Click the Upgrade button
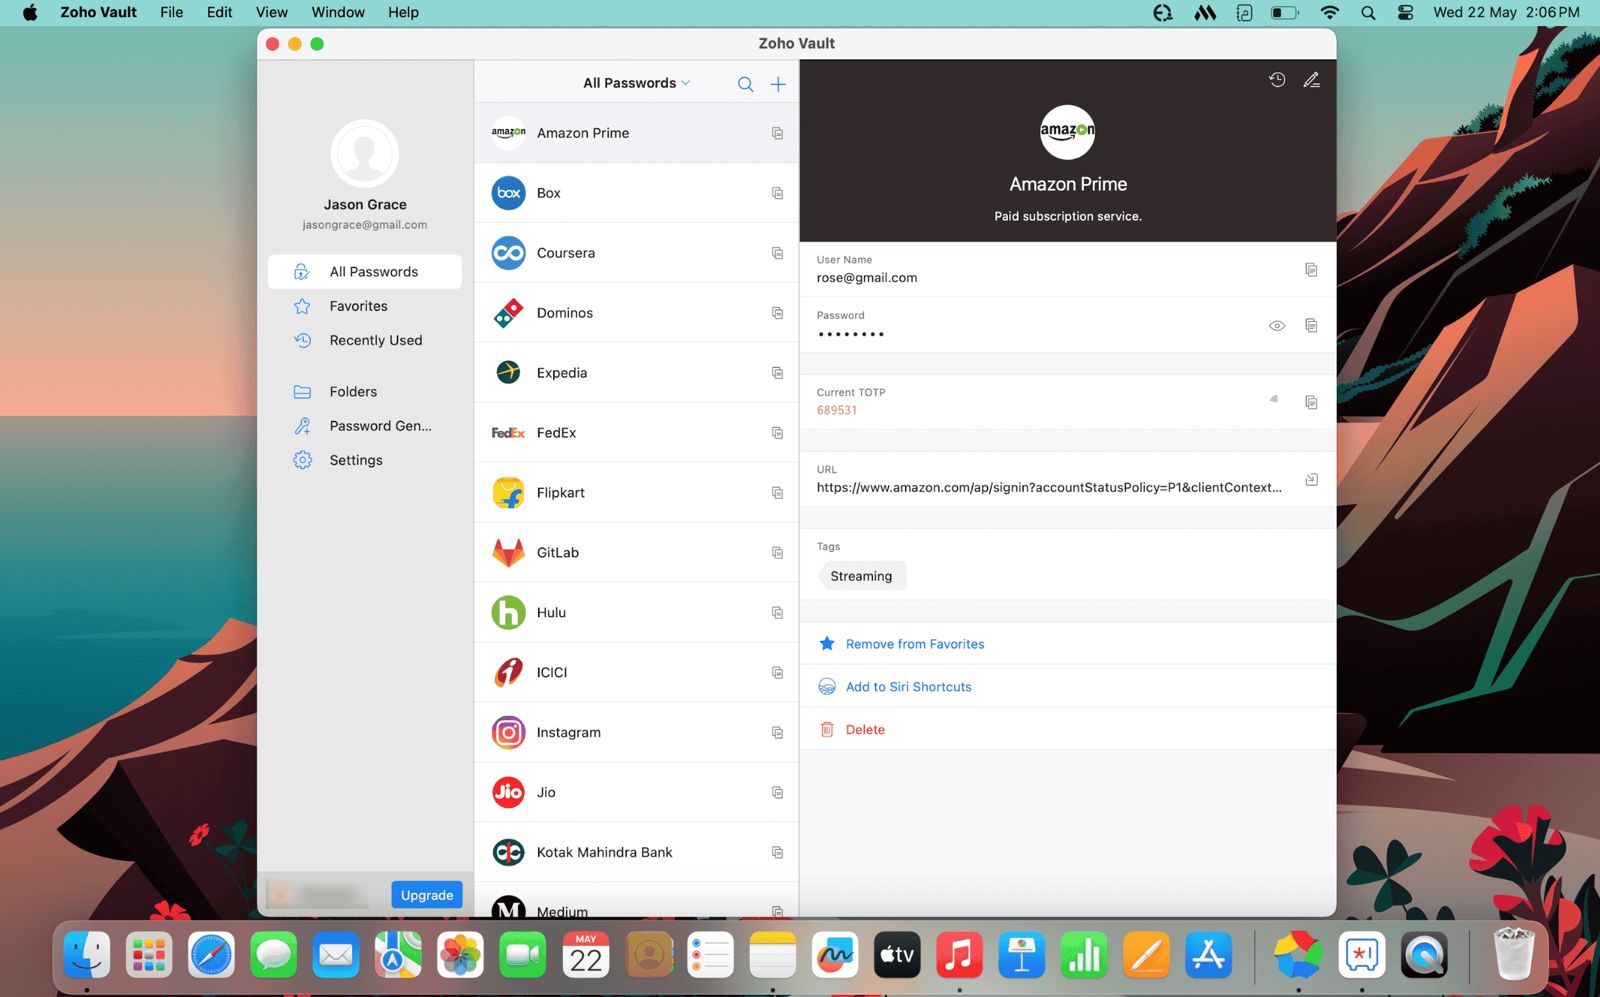Viewport: 1600px width, 997px height. [x=427, y=895]
